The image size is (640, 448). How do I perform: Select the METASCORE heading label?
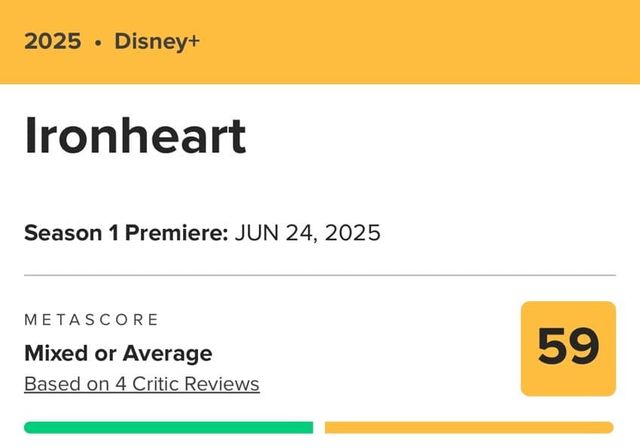[91, 320]
